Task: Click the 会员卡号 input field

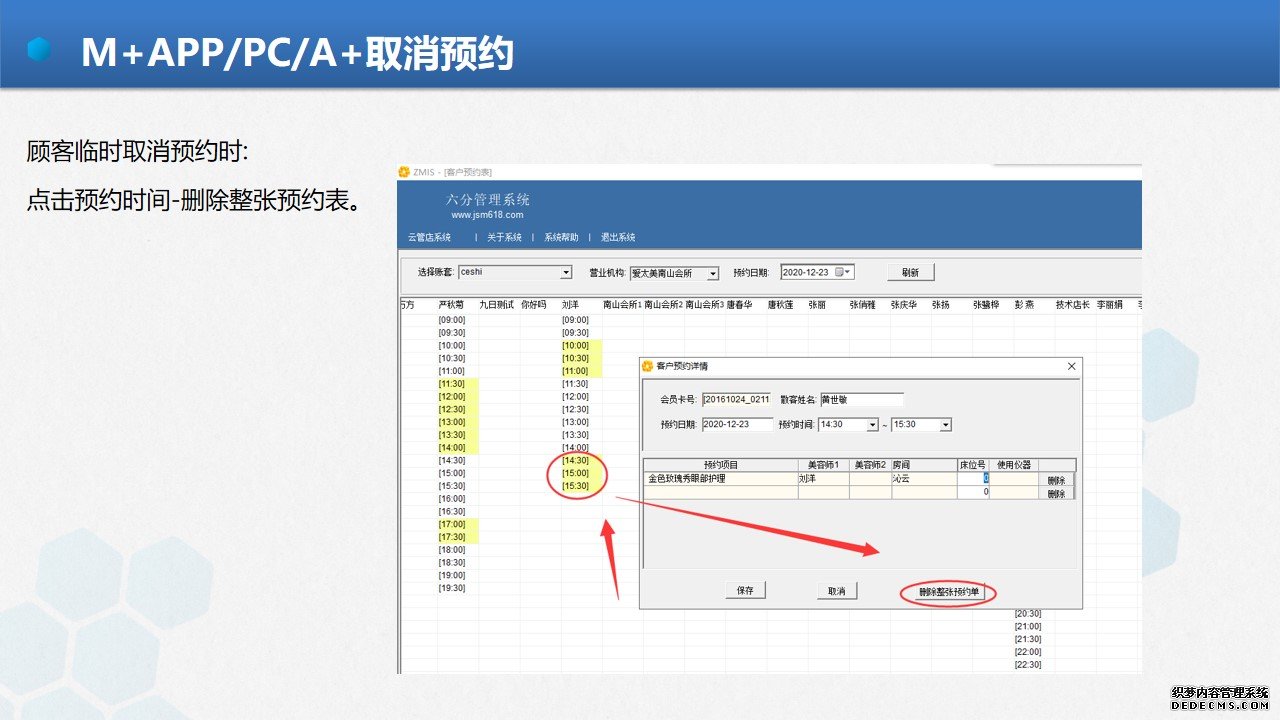Action: click(736, 399)
